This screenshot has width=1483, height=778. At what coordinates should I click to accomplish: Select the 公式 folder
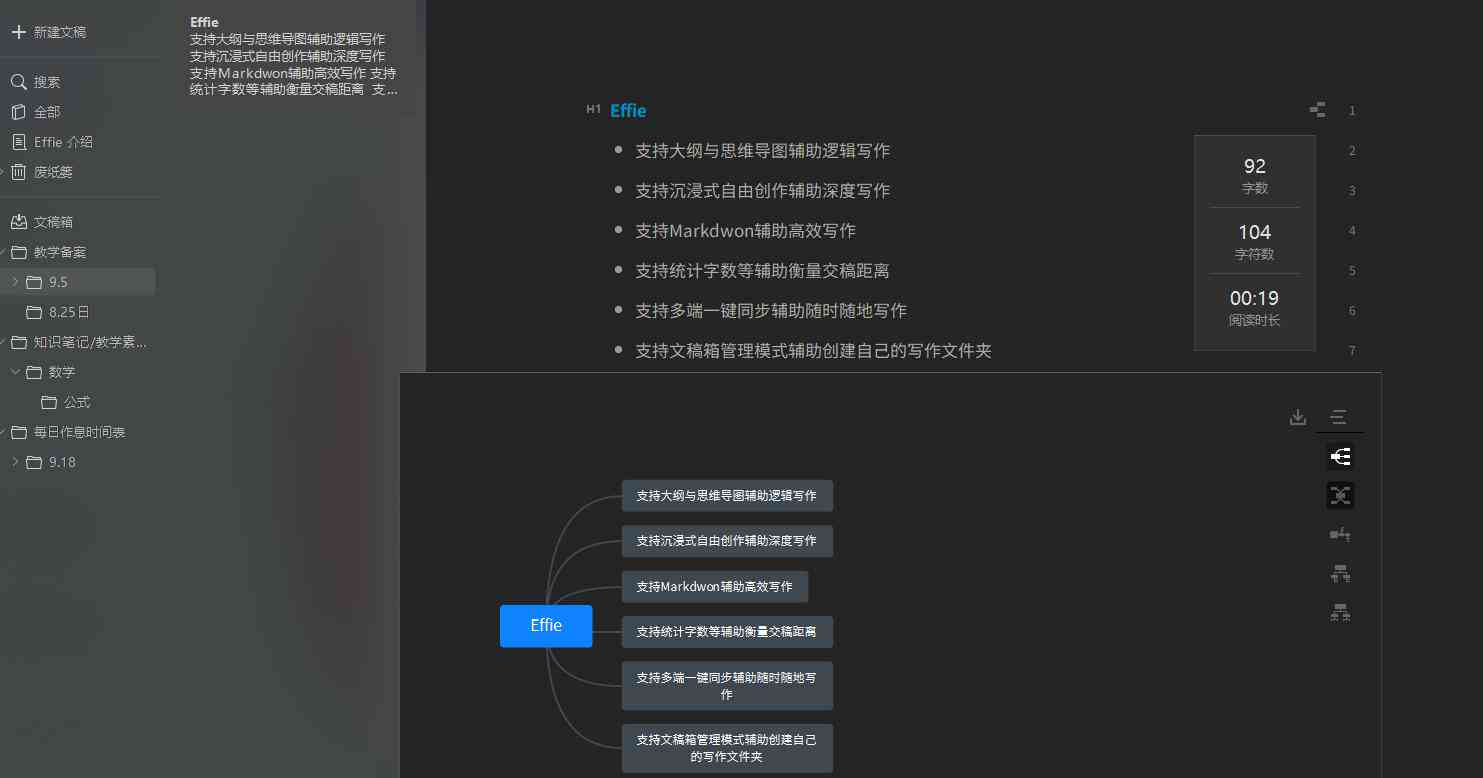pos(78,402)
